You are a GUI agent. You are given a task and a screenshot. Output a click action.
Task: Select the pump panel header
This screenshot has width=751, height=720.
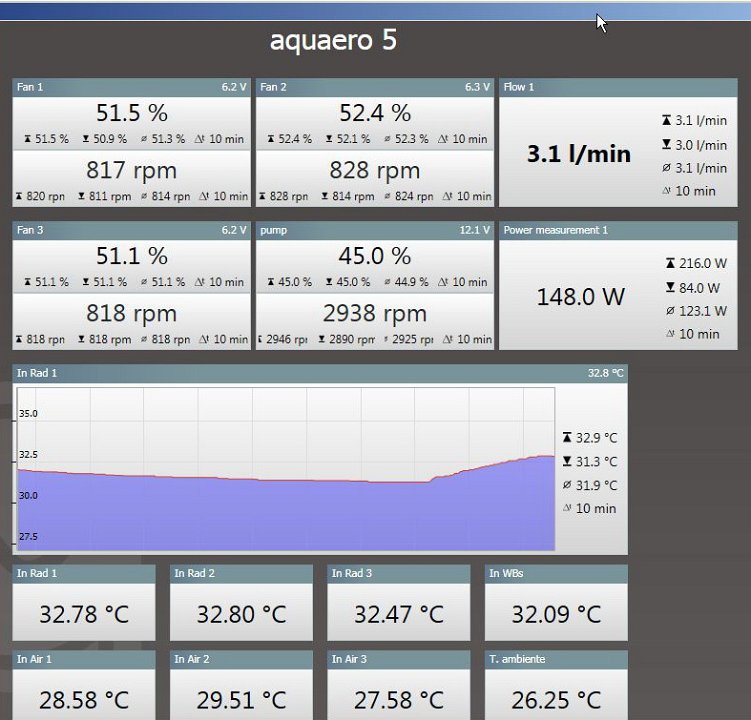click(x=375, y=230)
